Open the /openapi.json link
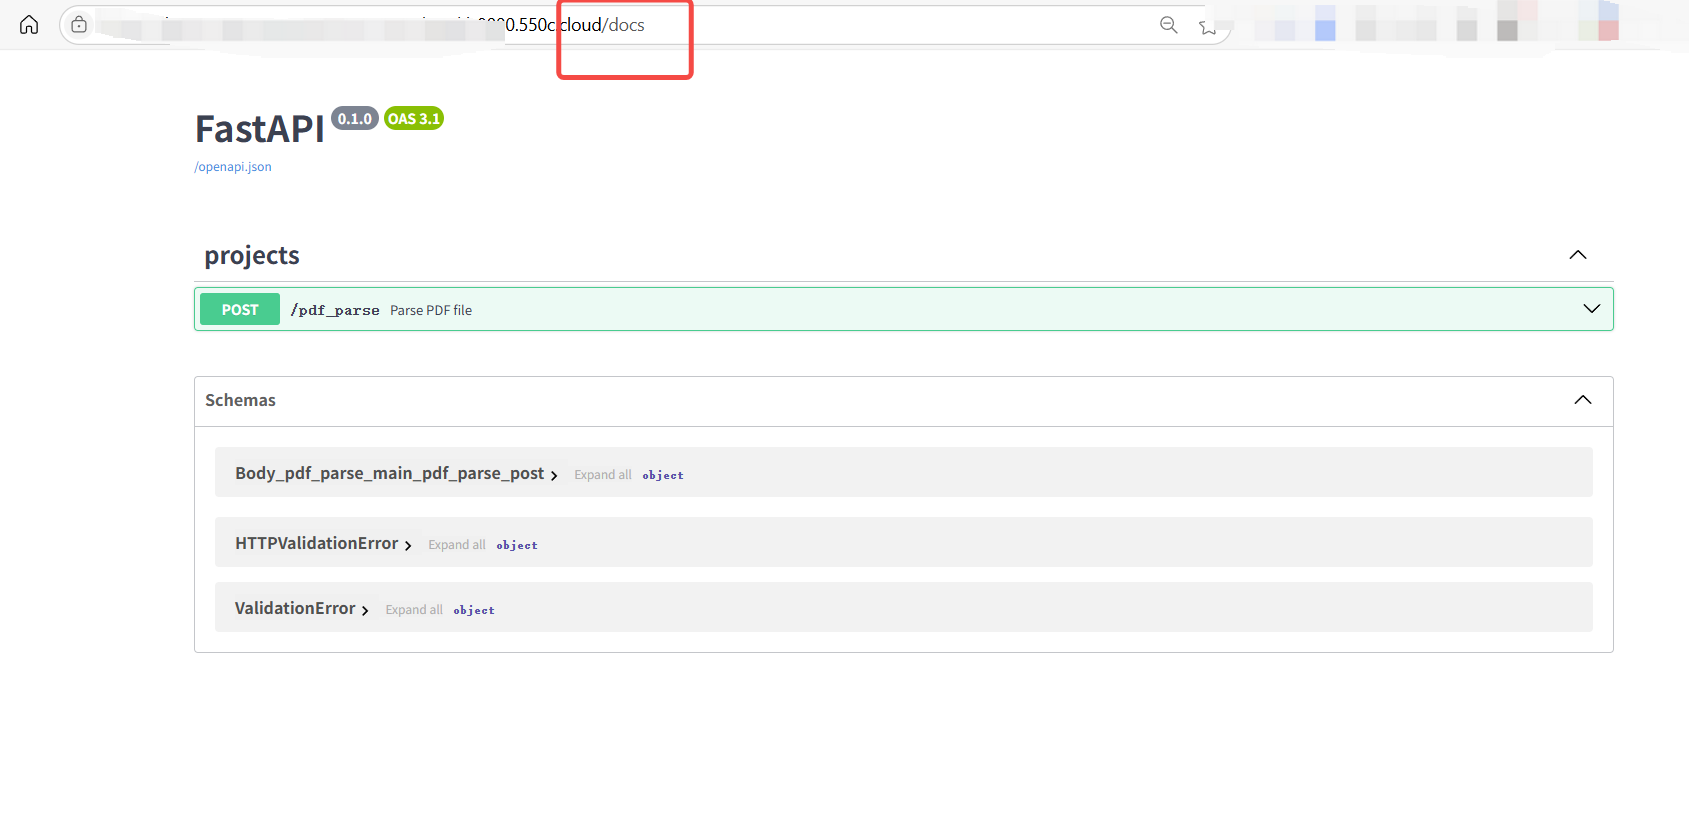The image size is (1689, 832). click(233, 167)
